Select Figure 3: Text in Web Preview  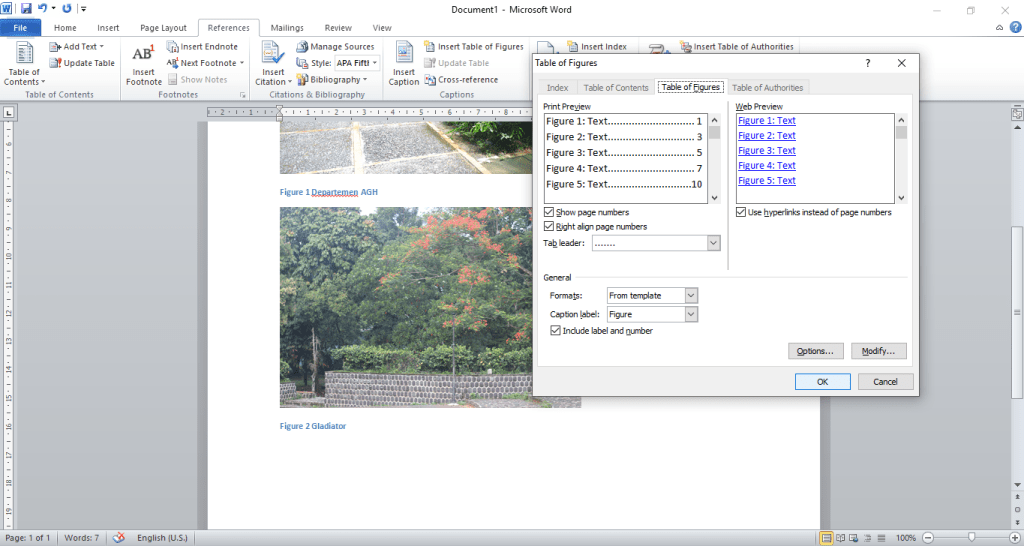tap(766, 151)
